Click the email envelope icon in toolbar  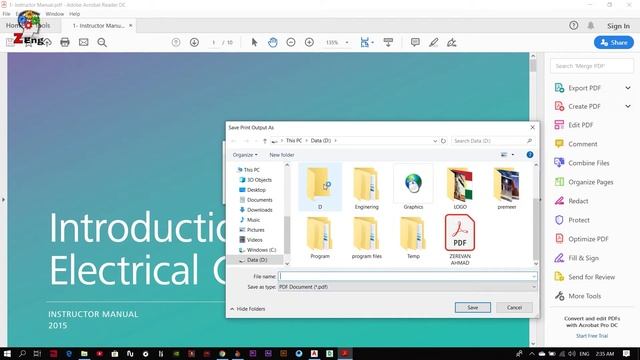click(x=83, y=42)
